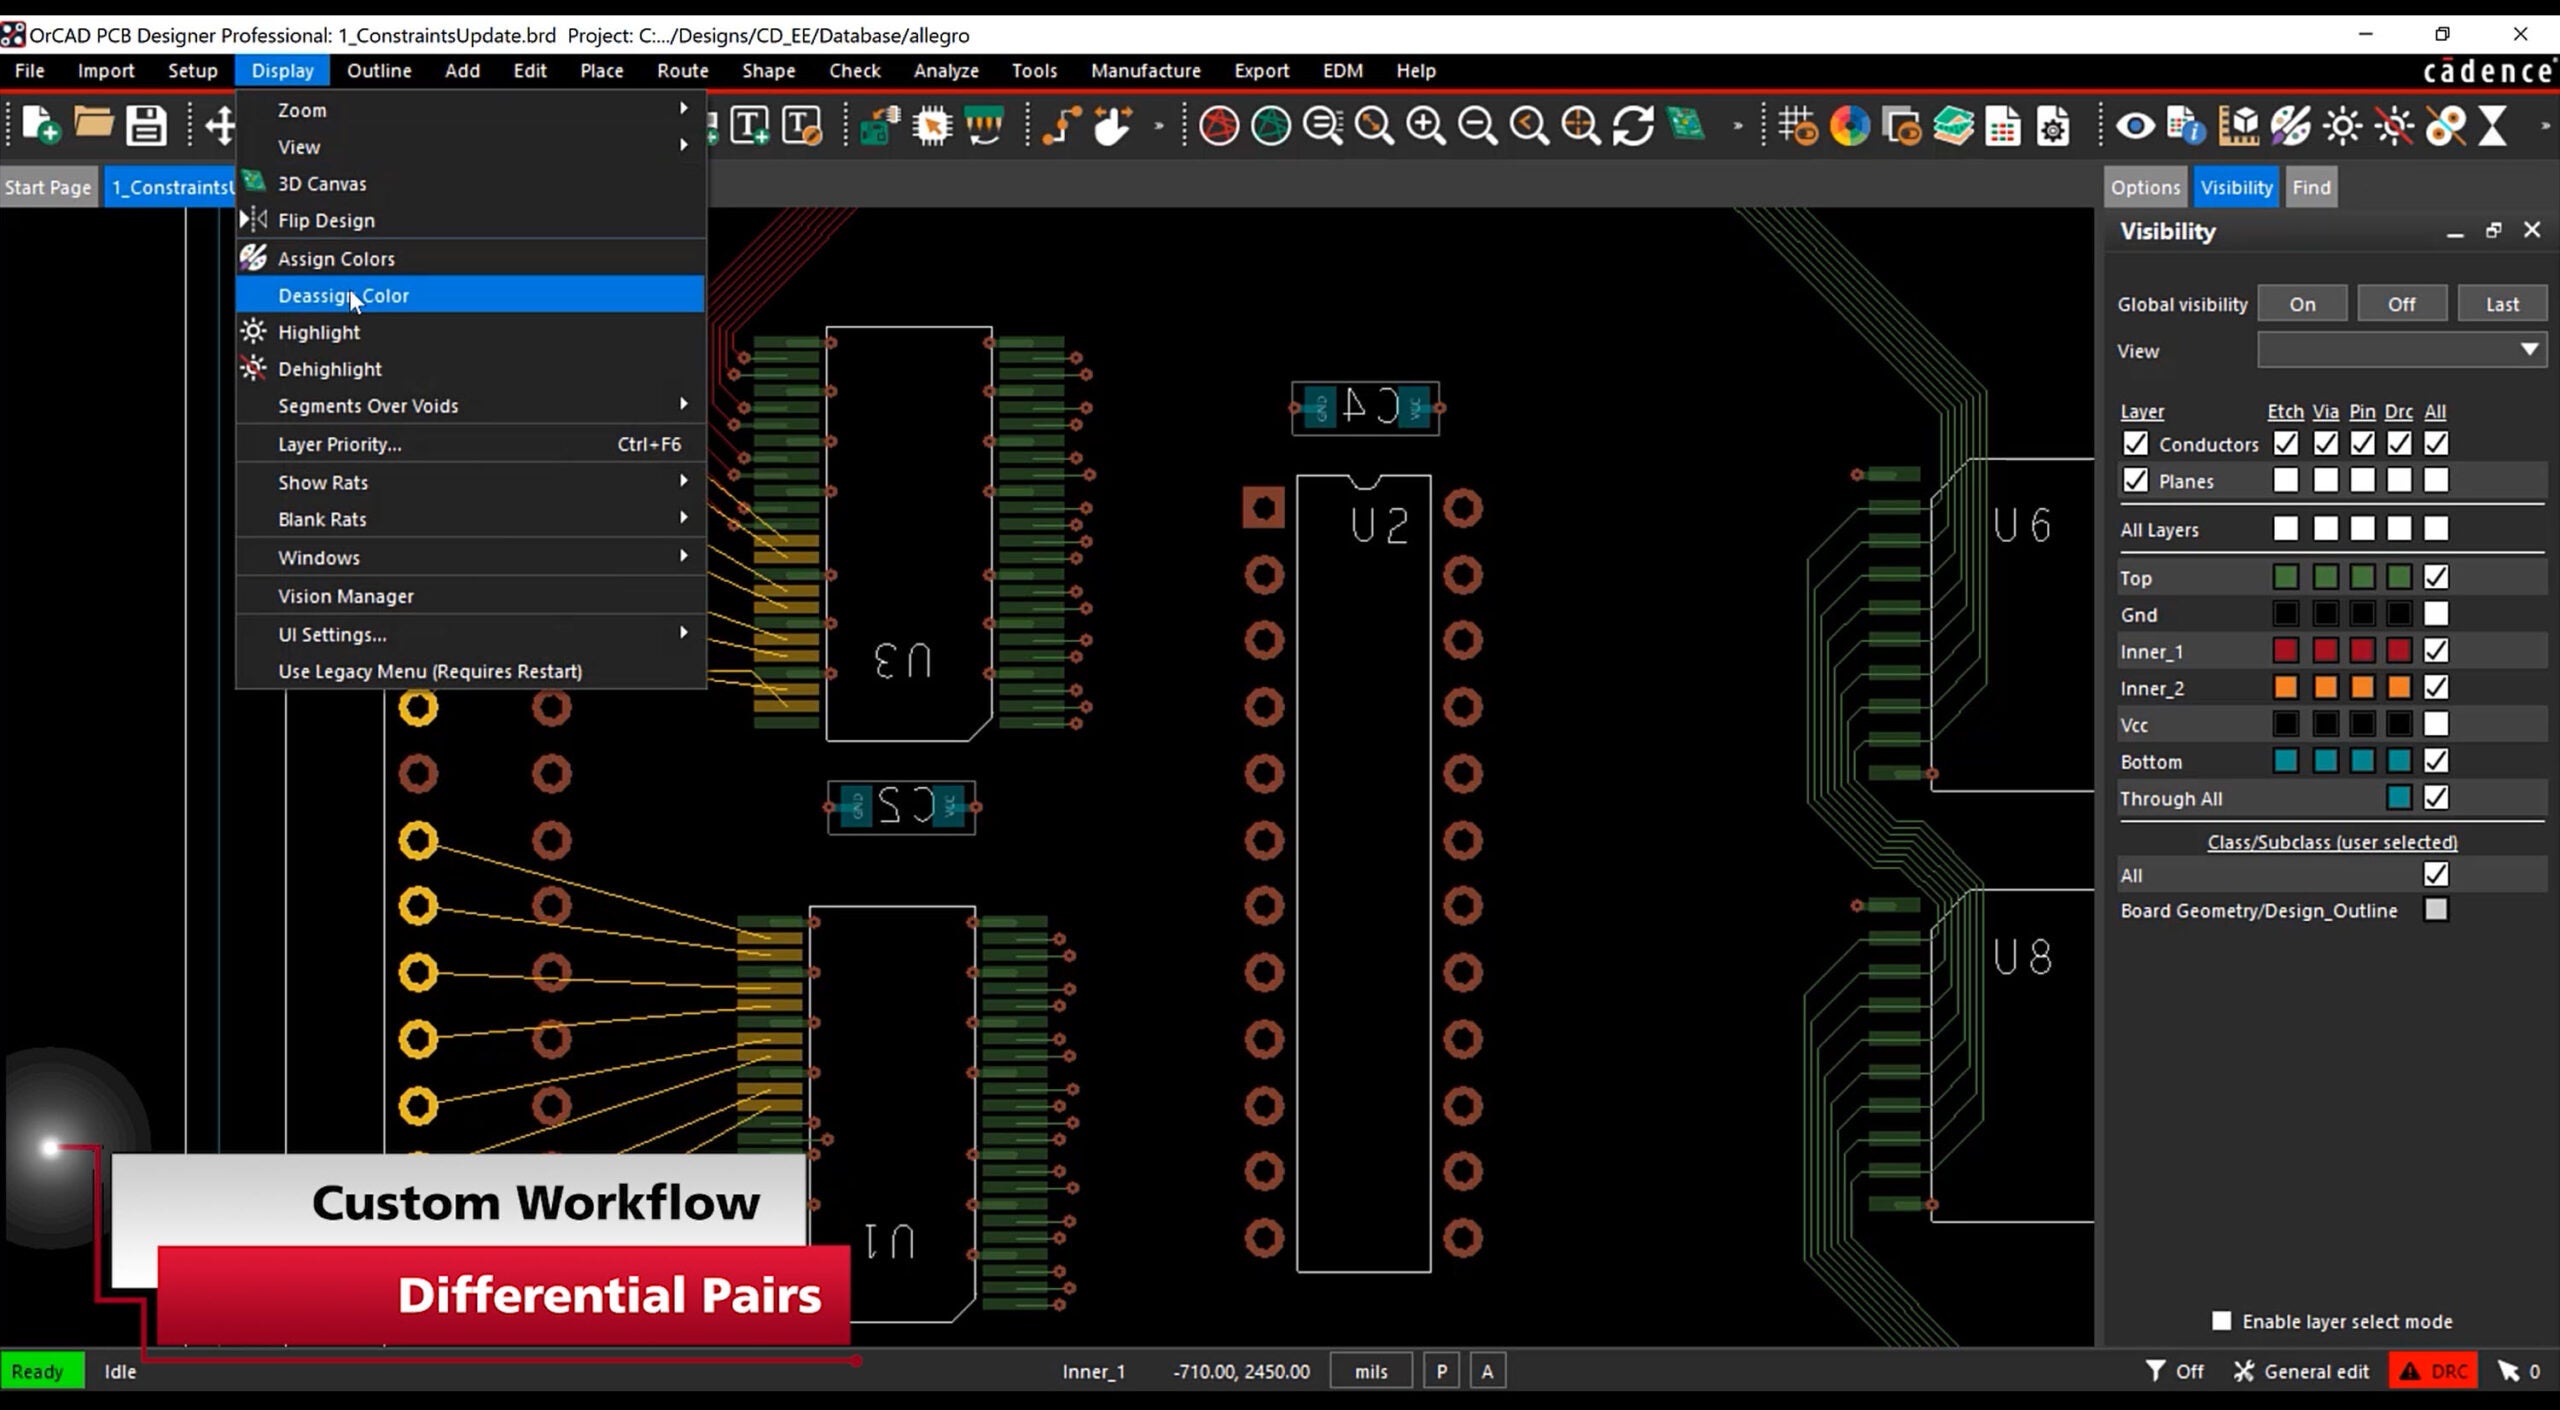Click the Top layer Etch color swatch
Image resolution: width=2560 pixels, height=1410 pixels.
click(2285, 577)
